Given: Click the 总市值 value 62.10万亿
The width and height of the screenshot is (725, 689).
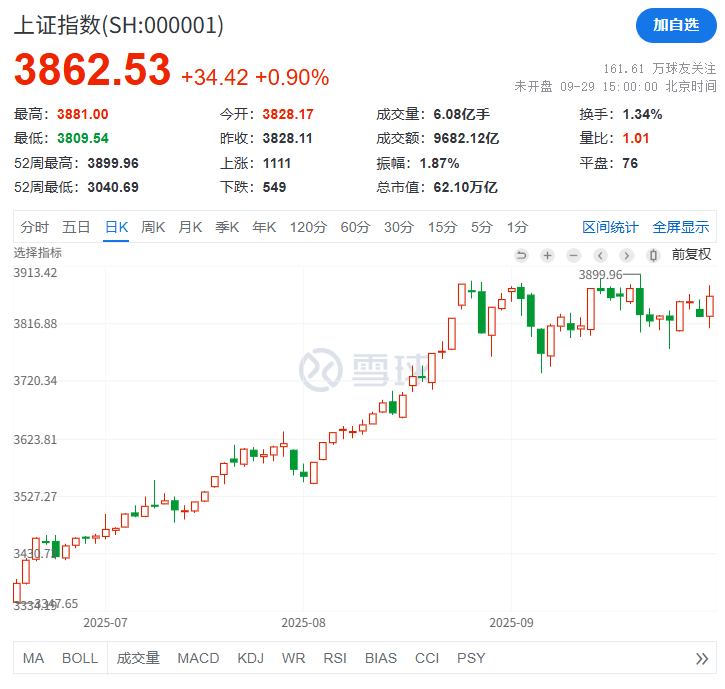Looking at the screenshot, I should [465, 187].
